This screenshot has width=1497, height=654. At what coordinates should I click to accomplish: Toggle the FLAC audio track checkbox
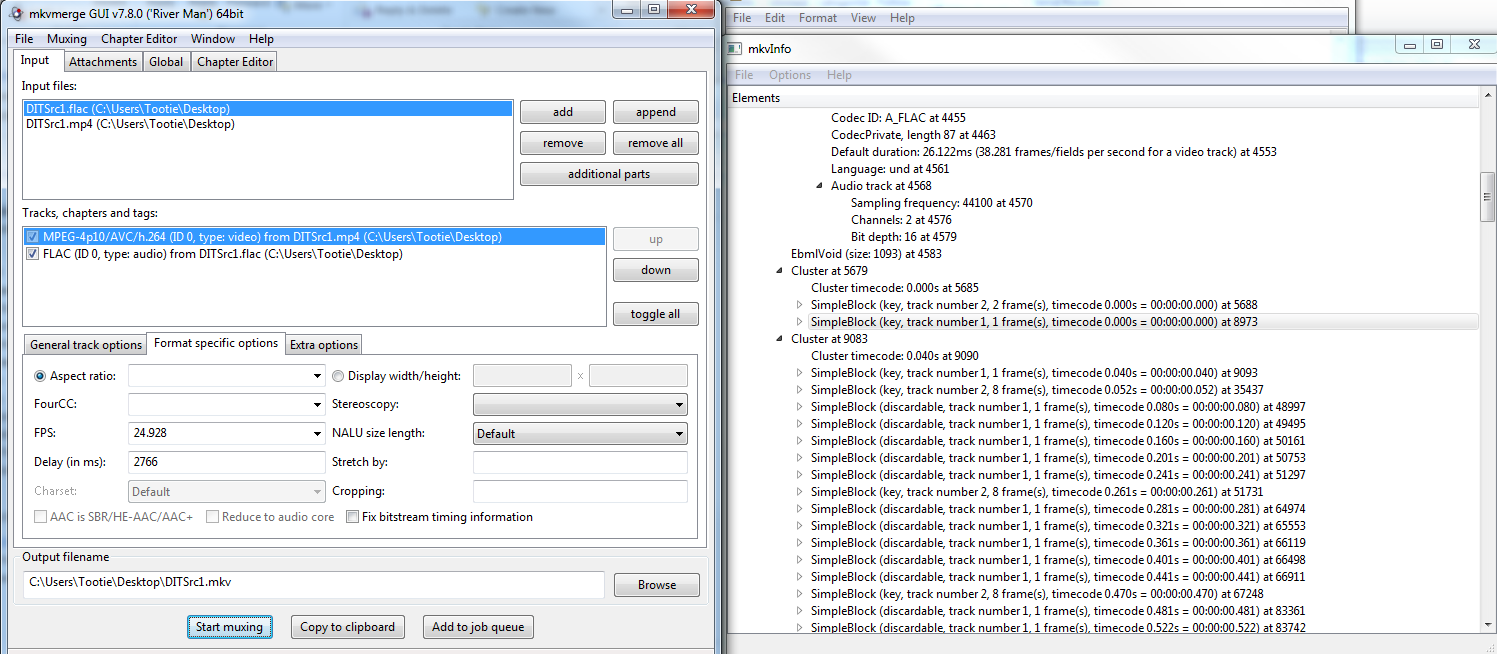pos(34,254)
